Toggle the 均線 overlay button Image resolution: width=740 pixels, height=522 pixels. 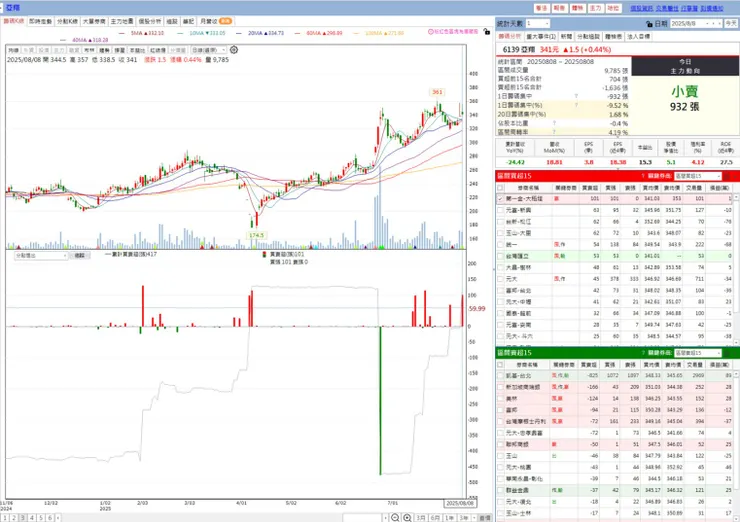[x=14, y=50]
